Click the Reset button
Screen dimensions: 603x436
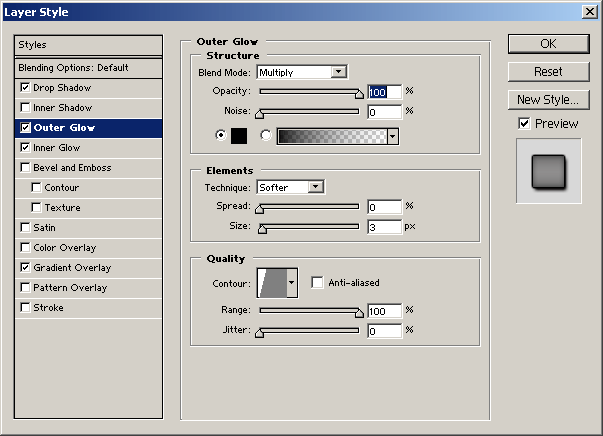pos(548,72)
